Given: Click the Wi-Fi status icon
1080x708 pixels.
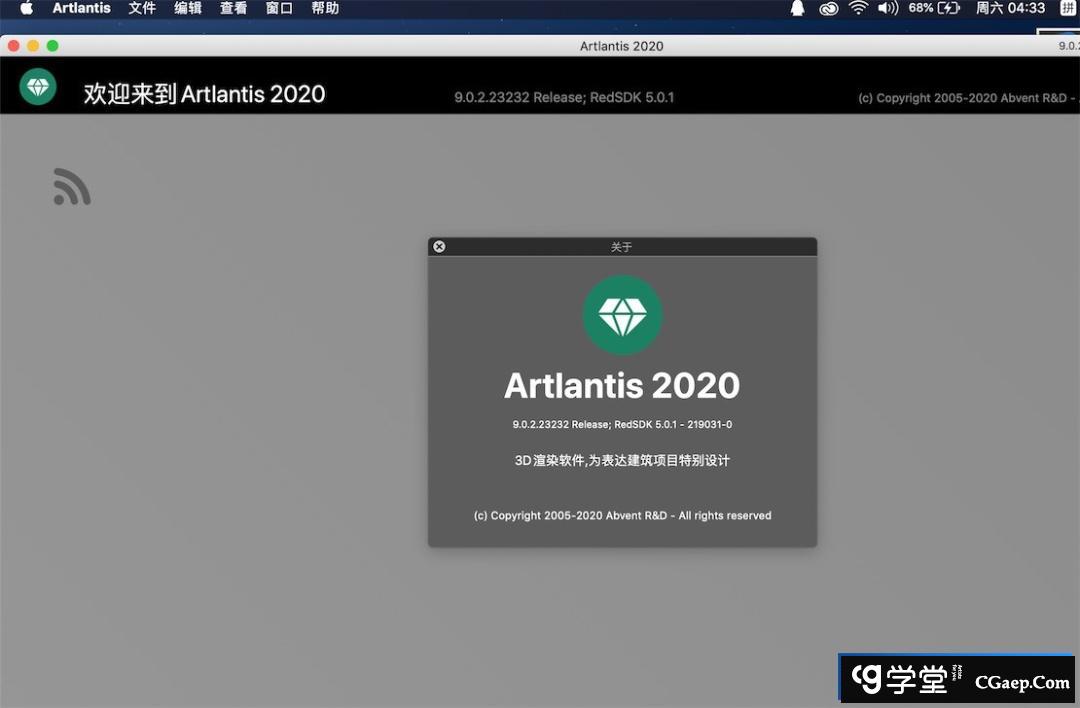Looking at the screenshot, I should (x=858, y=8).
